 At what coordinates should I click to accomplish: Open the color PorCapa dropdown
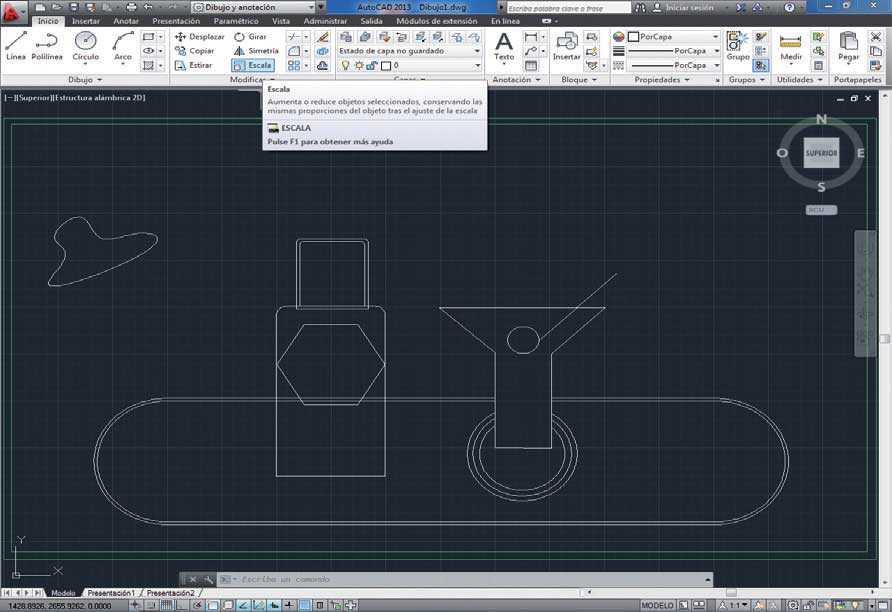point(674,36)
